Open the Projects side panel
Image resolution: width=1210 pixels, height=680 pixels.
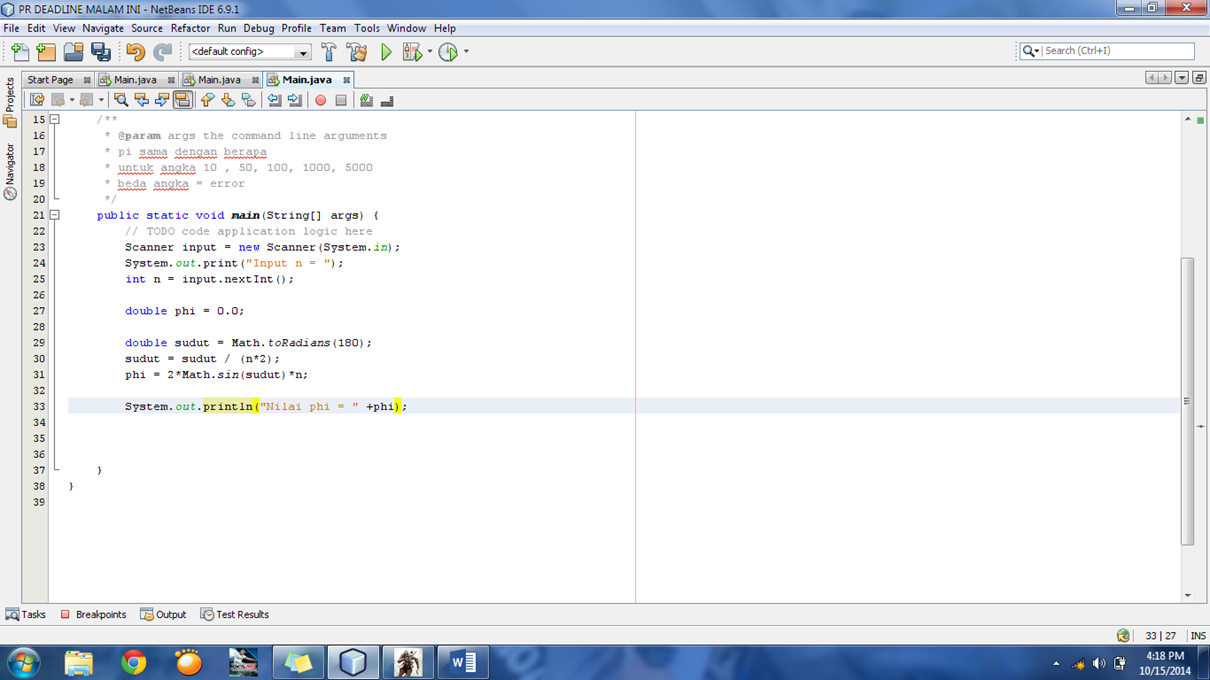(10, 102)
